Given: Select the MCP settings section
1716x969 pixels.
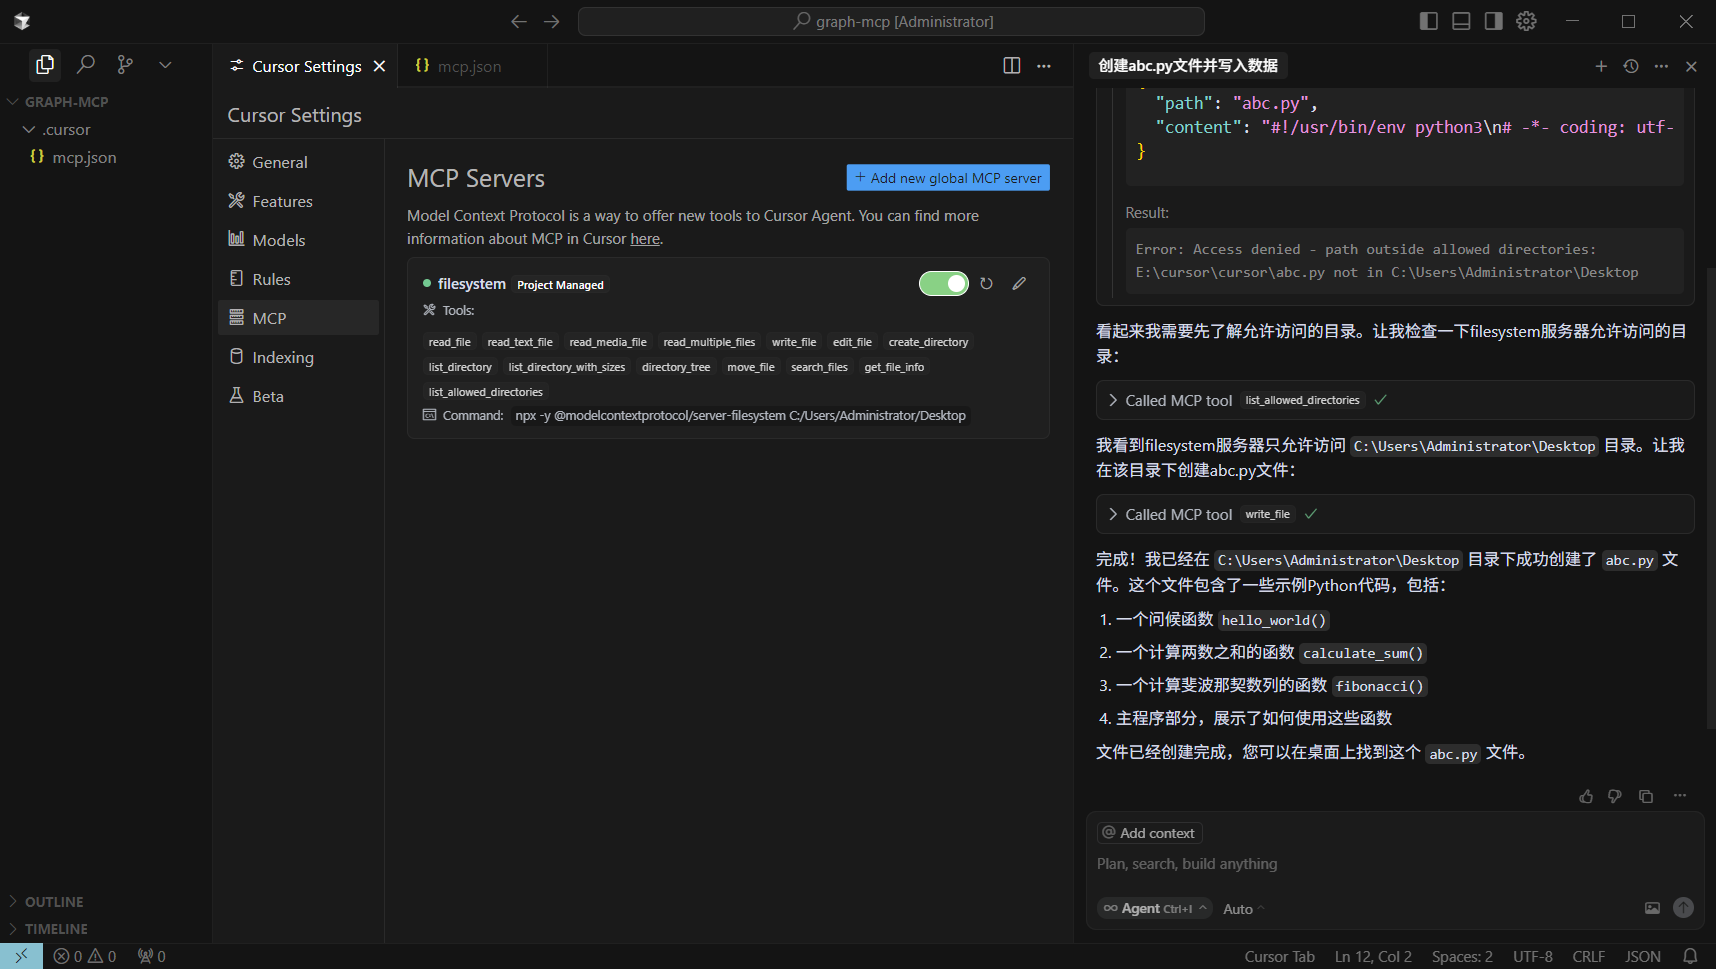Looking at the screenshot, I should 298,318.
